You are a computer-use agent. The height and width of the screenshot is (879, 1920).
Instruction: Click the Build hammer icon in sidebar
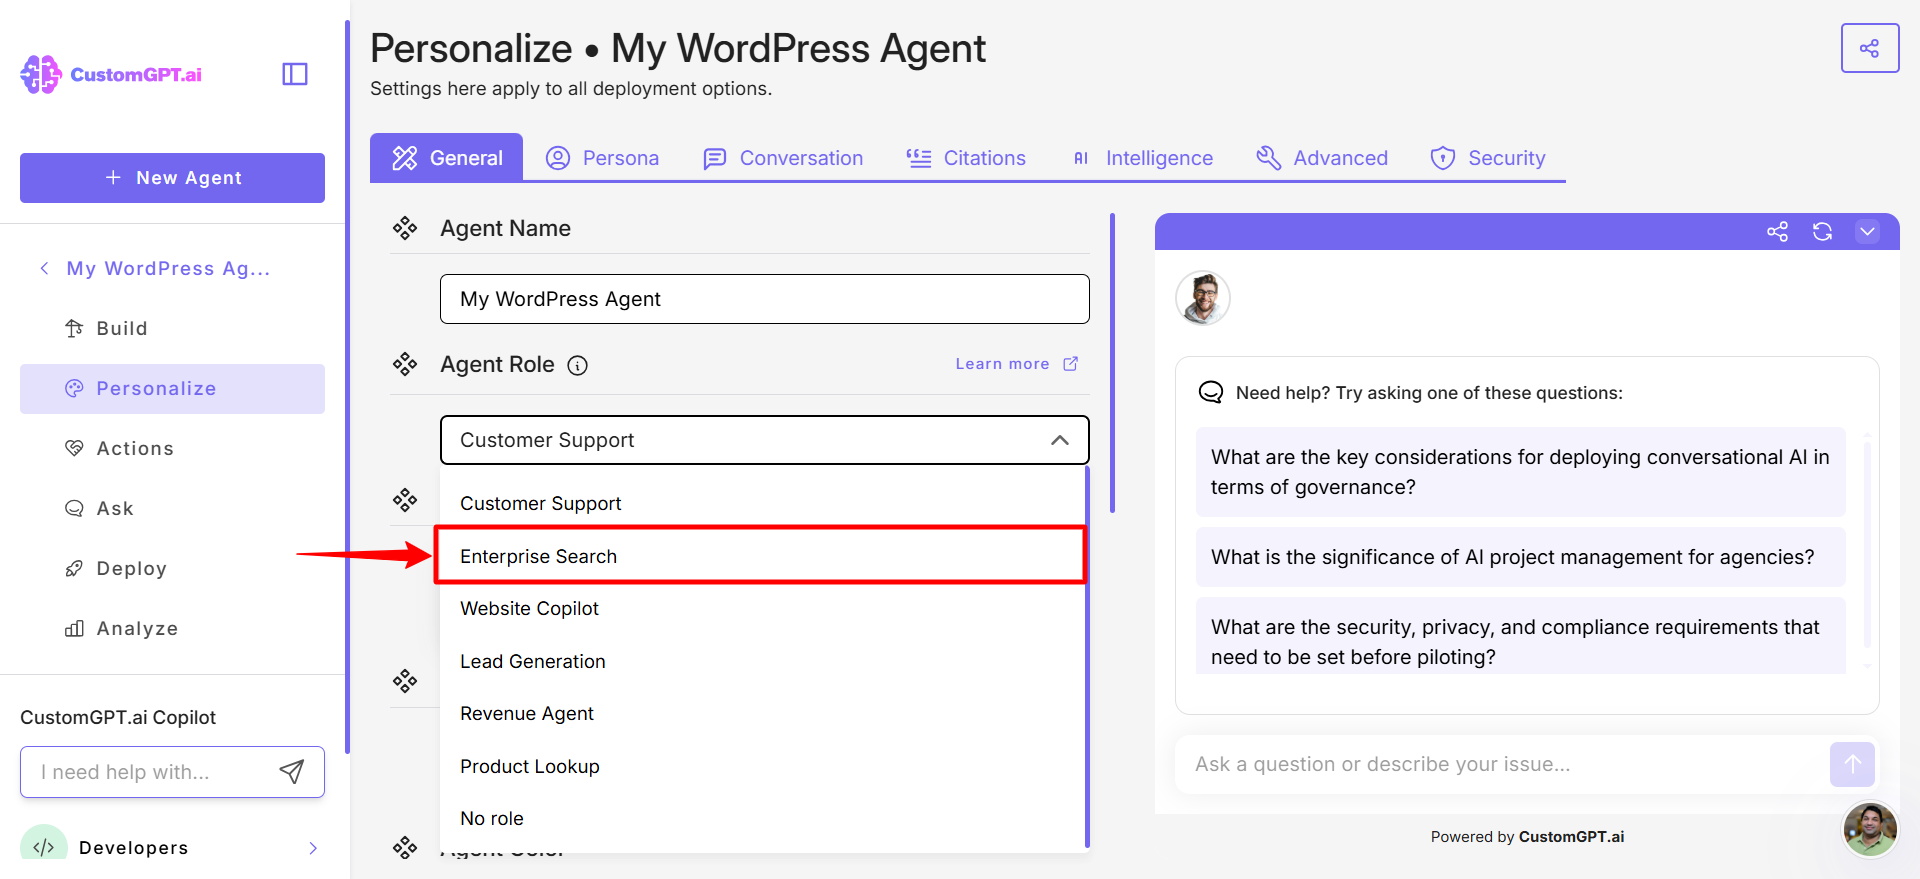point(74,328)
